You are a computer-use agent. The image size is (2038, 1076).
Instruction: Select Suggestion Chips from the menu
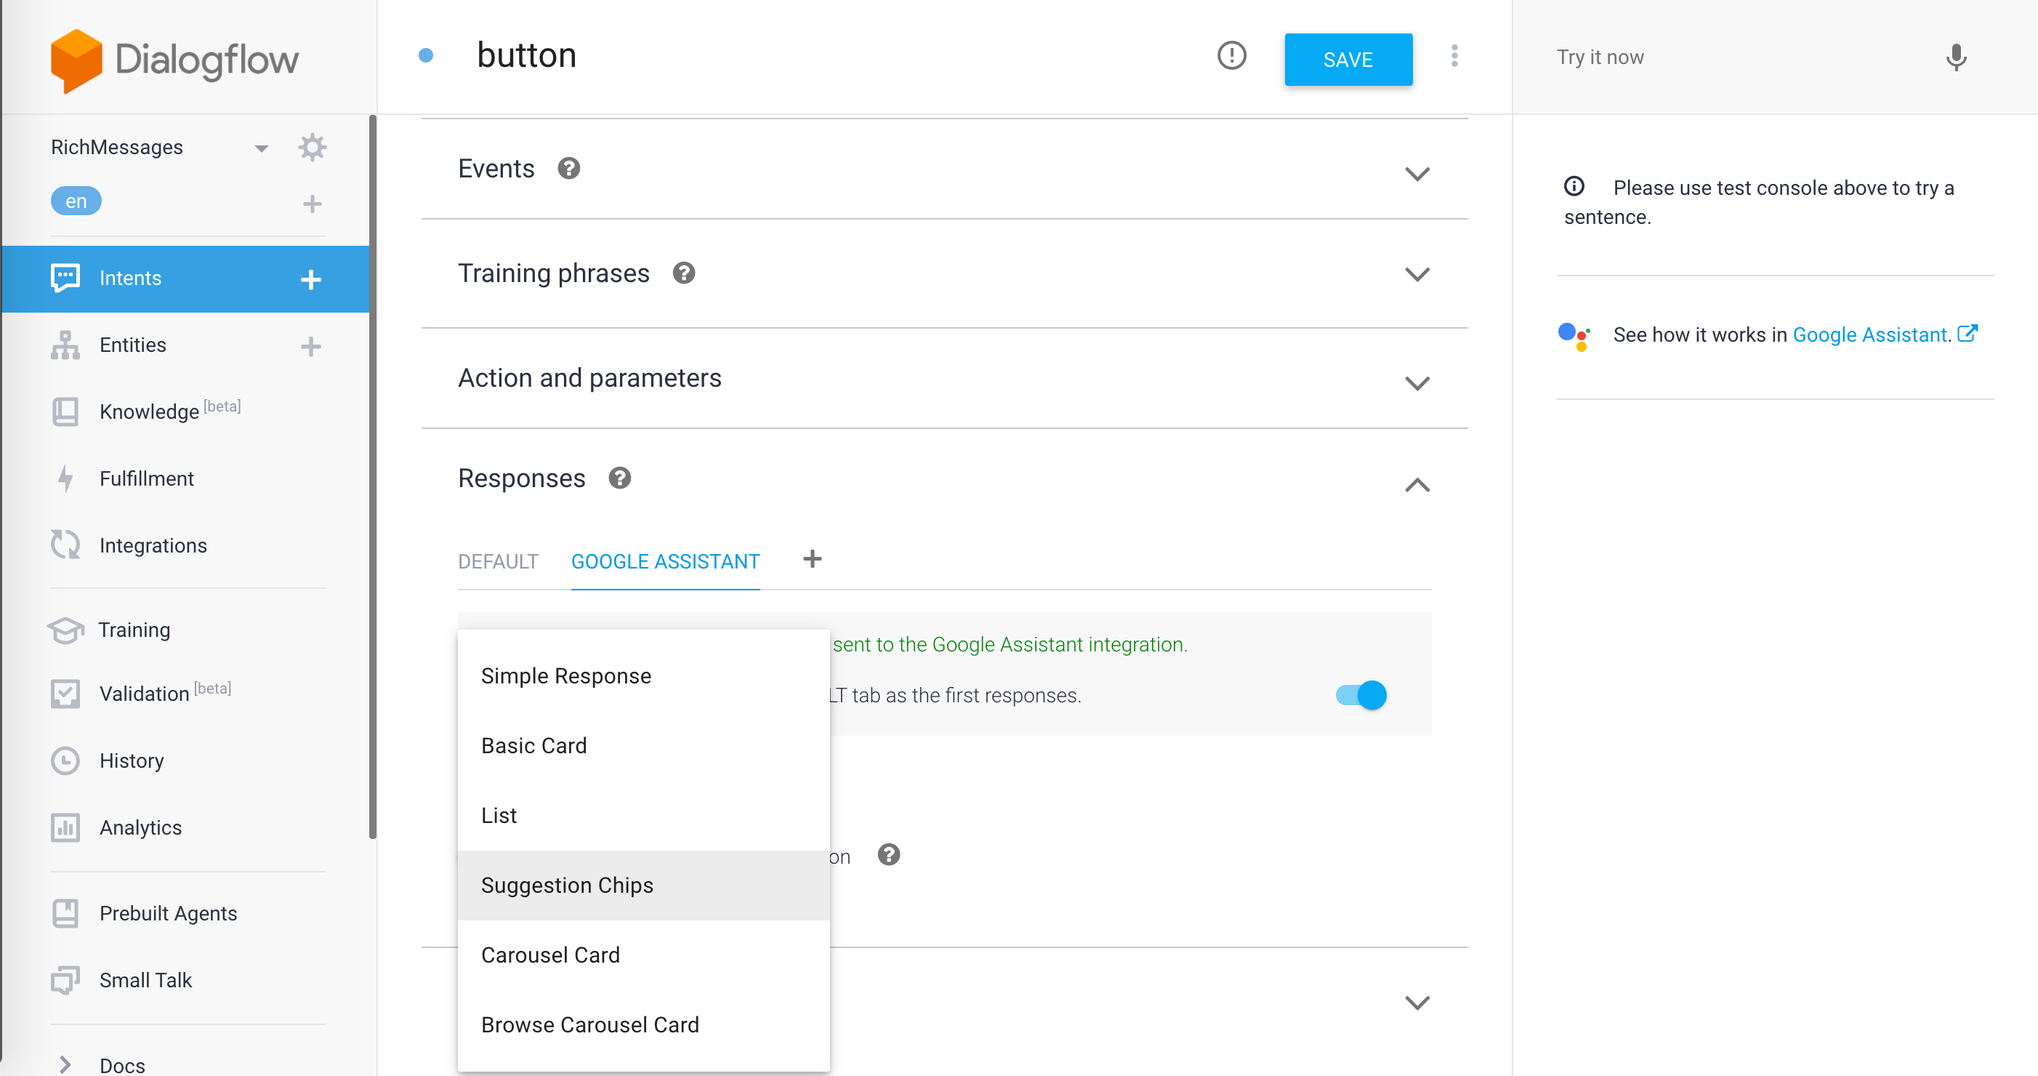click(x=567, y=886)
